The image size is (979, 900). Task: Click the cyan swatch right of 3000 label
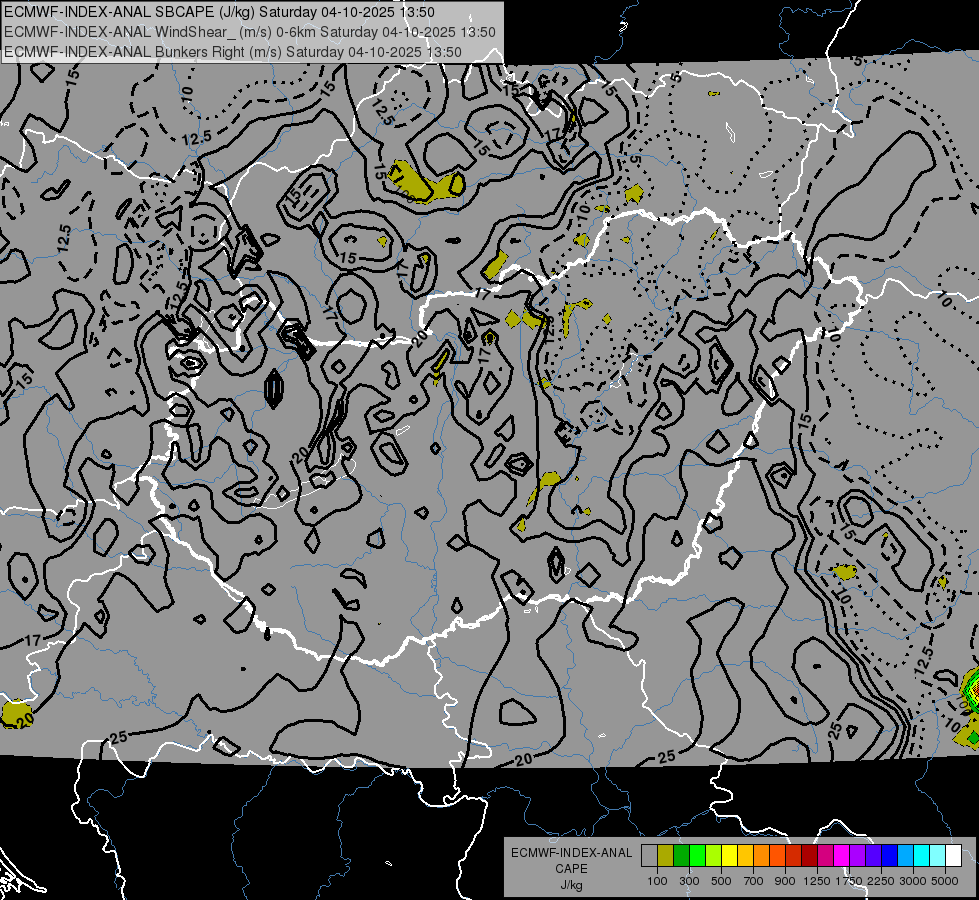tap(921, 856)
